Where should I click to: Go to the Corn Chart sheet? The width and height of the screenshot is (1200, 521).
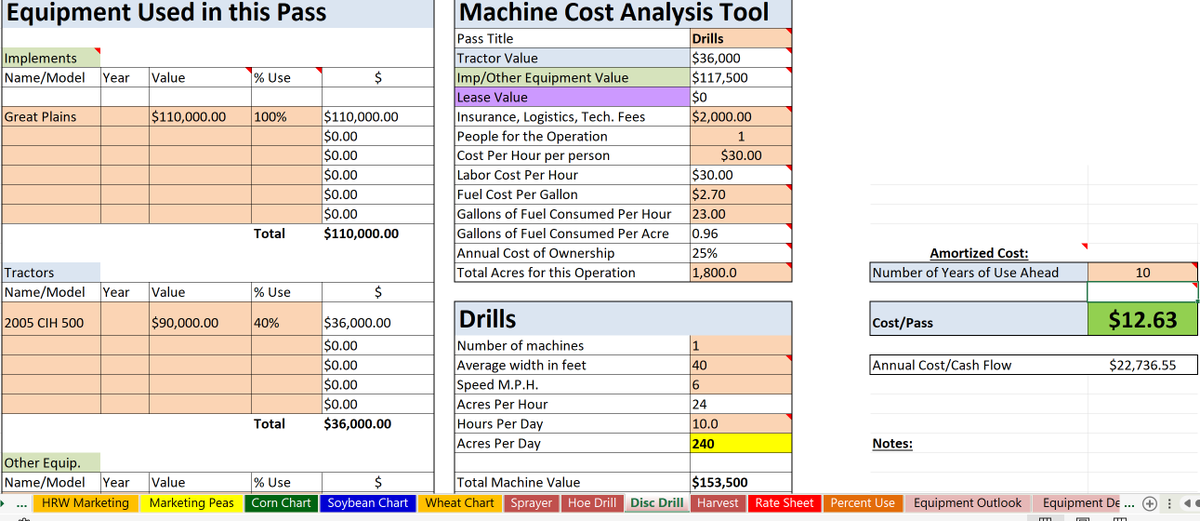click(x=281, y=503)
